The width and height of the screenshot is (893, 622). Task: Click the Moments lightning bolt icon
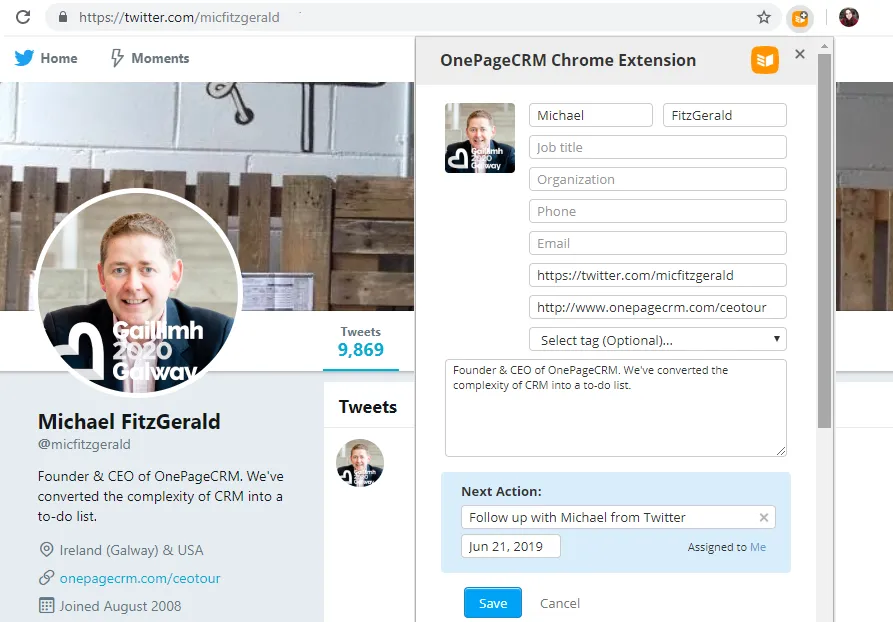[117, 58]
